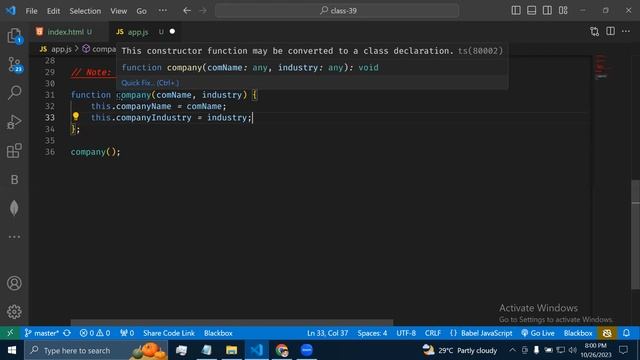Open master branch picker in status bar

pos(41,333)
